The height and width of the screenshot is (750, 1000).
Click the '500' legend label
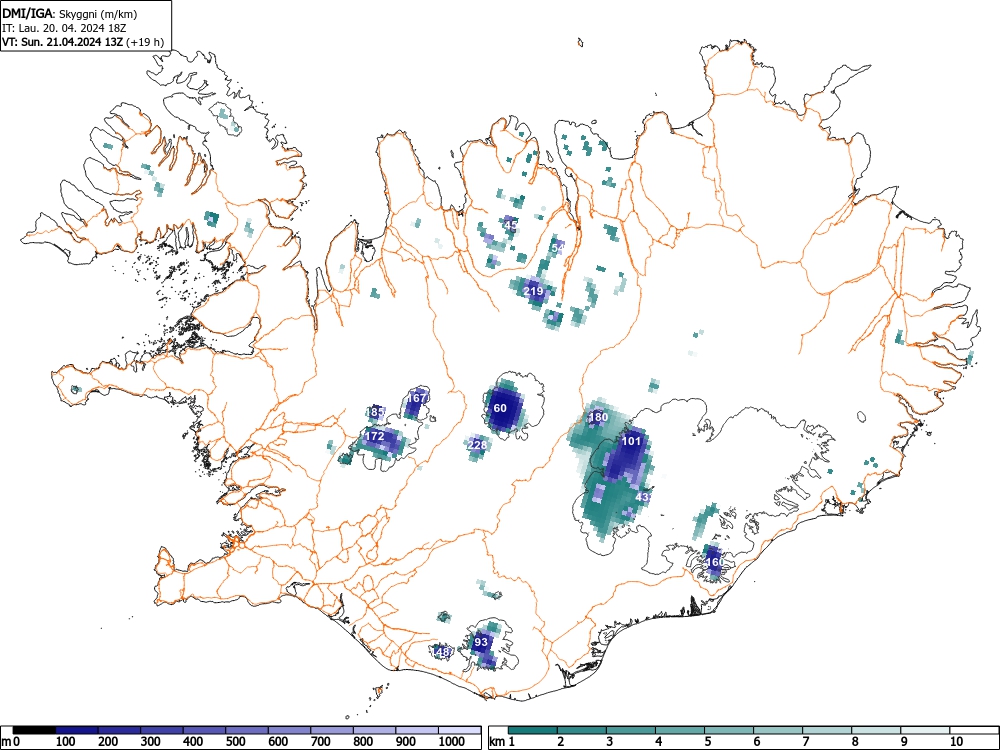236,742
